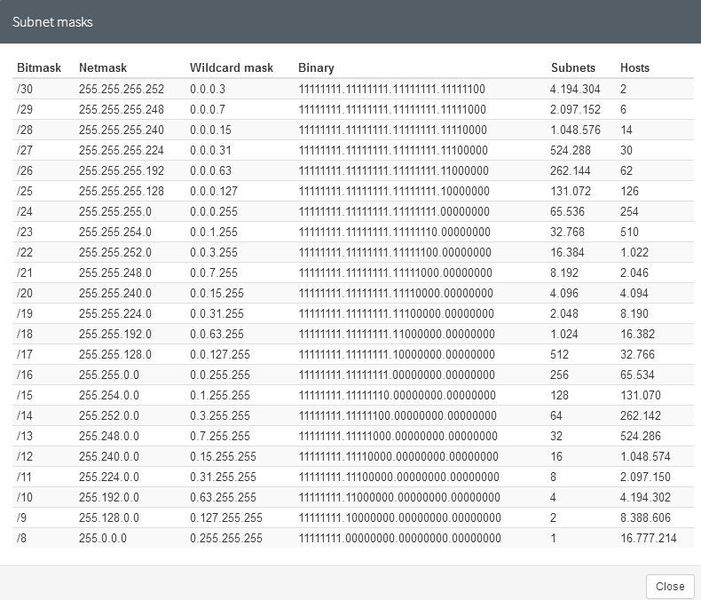This screenshot has height=600, width=701.
Task: Click wildcard mask 0.0.127.255
Action: pos(220,355)
